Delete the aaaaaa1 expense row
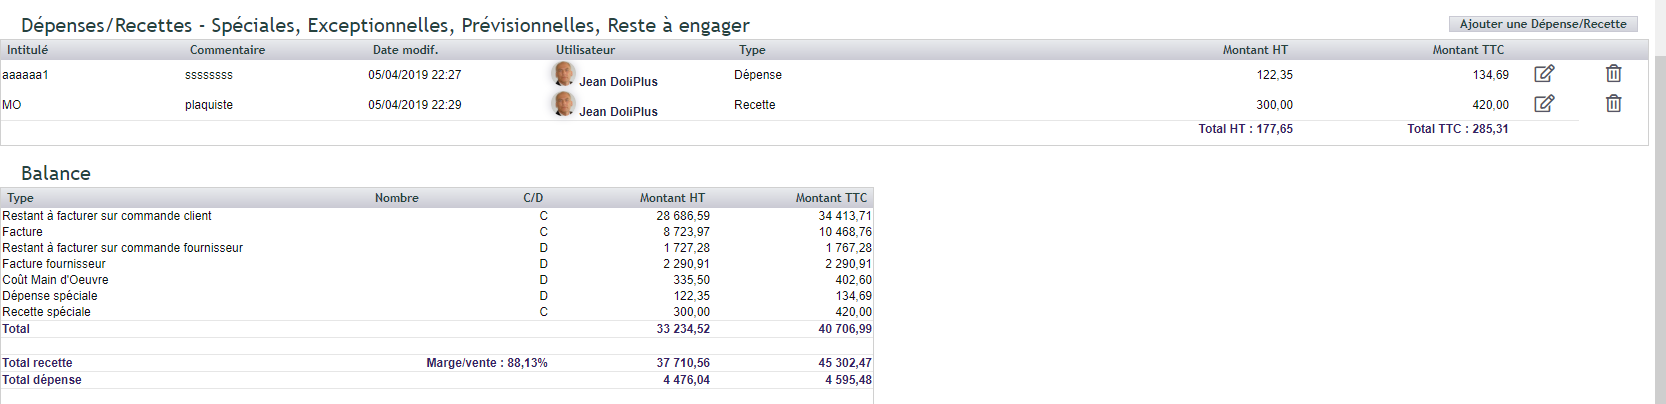1666x404 pixels. coord(1613,74)
